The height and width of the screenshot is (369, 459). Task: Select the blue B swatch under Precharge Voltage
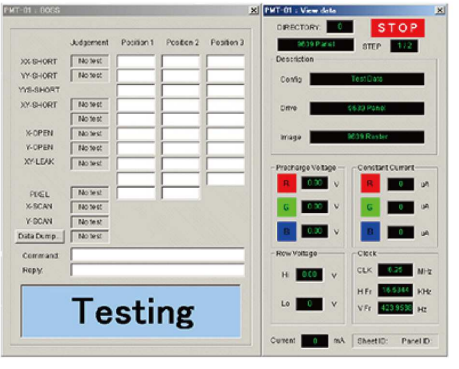287,231
